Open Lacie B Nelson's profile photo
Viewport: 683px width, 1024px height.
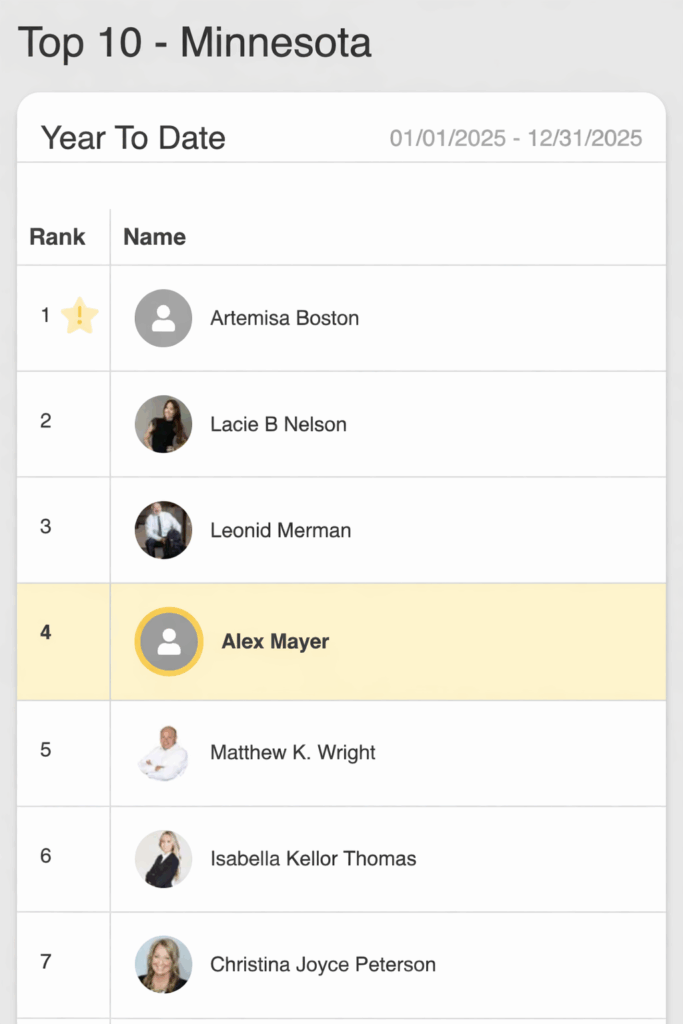point(163,424)
